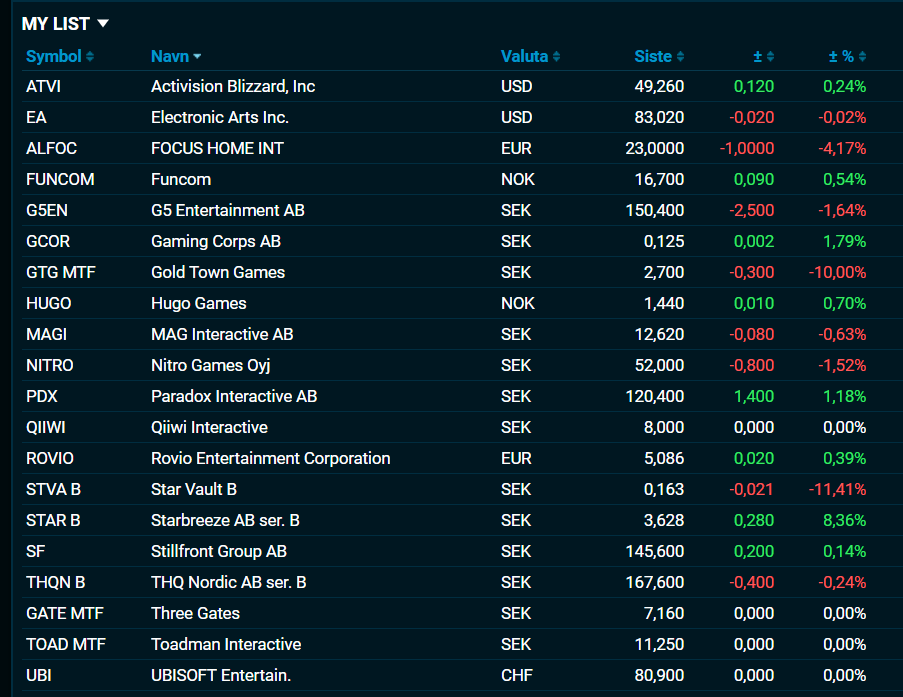The height and width of the screenshot is (697, 903).
Task: Select Gold Town Games entry
Action: [x=218, y=272]
